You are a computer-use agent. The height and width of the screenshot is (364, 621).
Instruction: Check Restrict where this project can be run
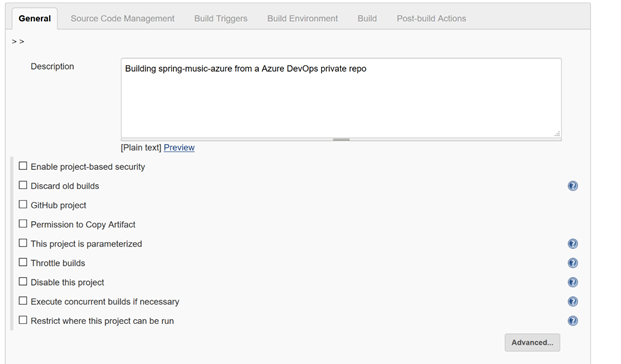[23, 320]
